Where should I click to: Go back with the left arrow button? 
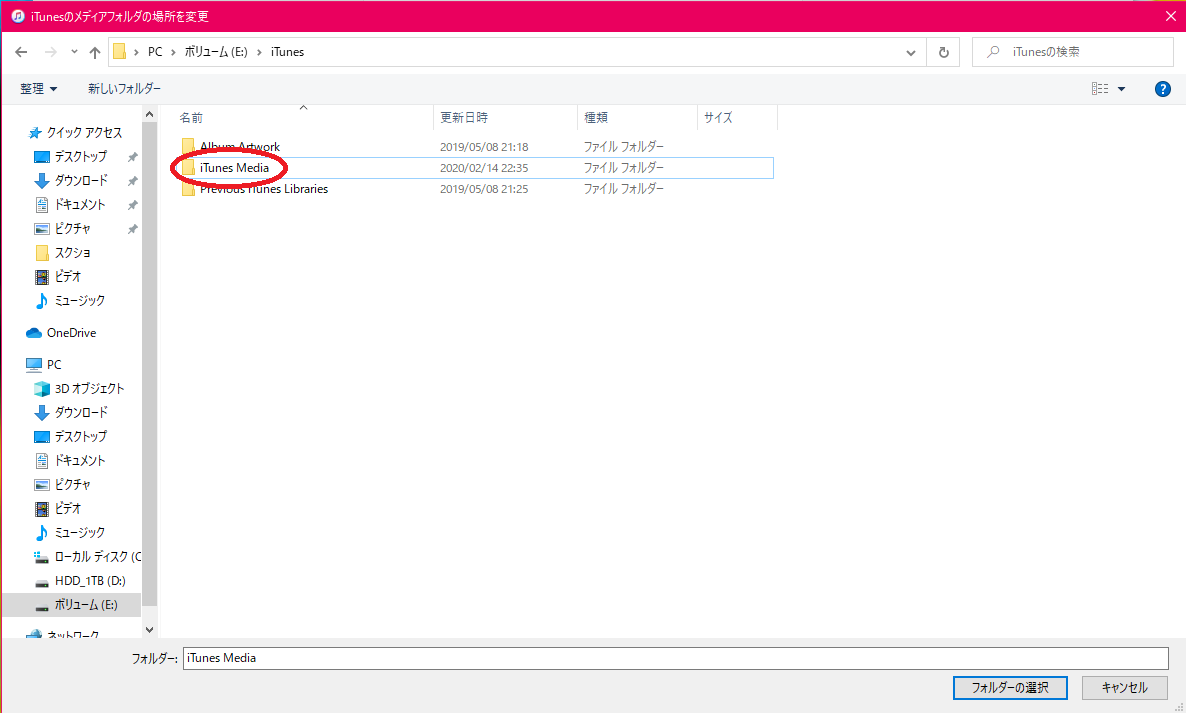point(21,52)
